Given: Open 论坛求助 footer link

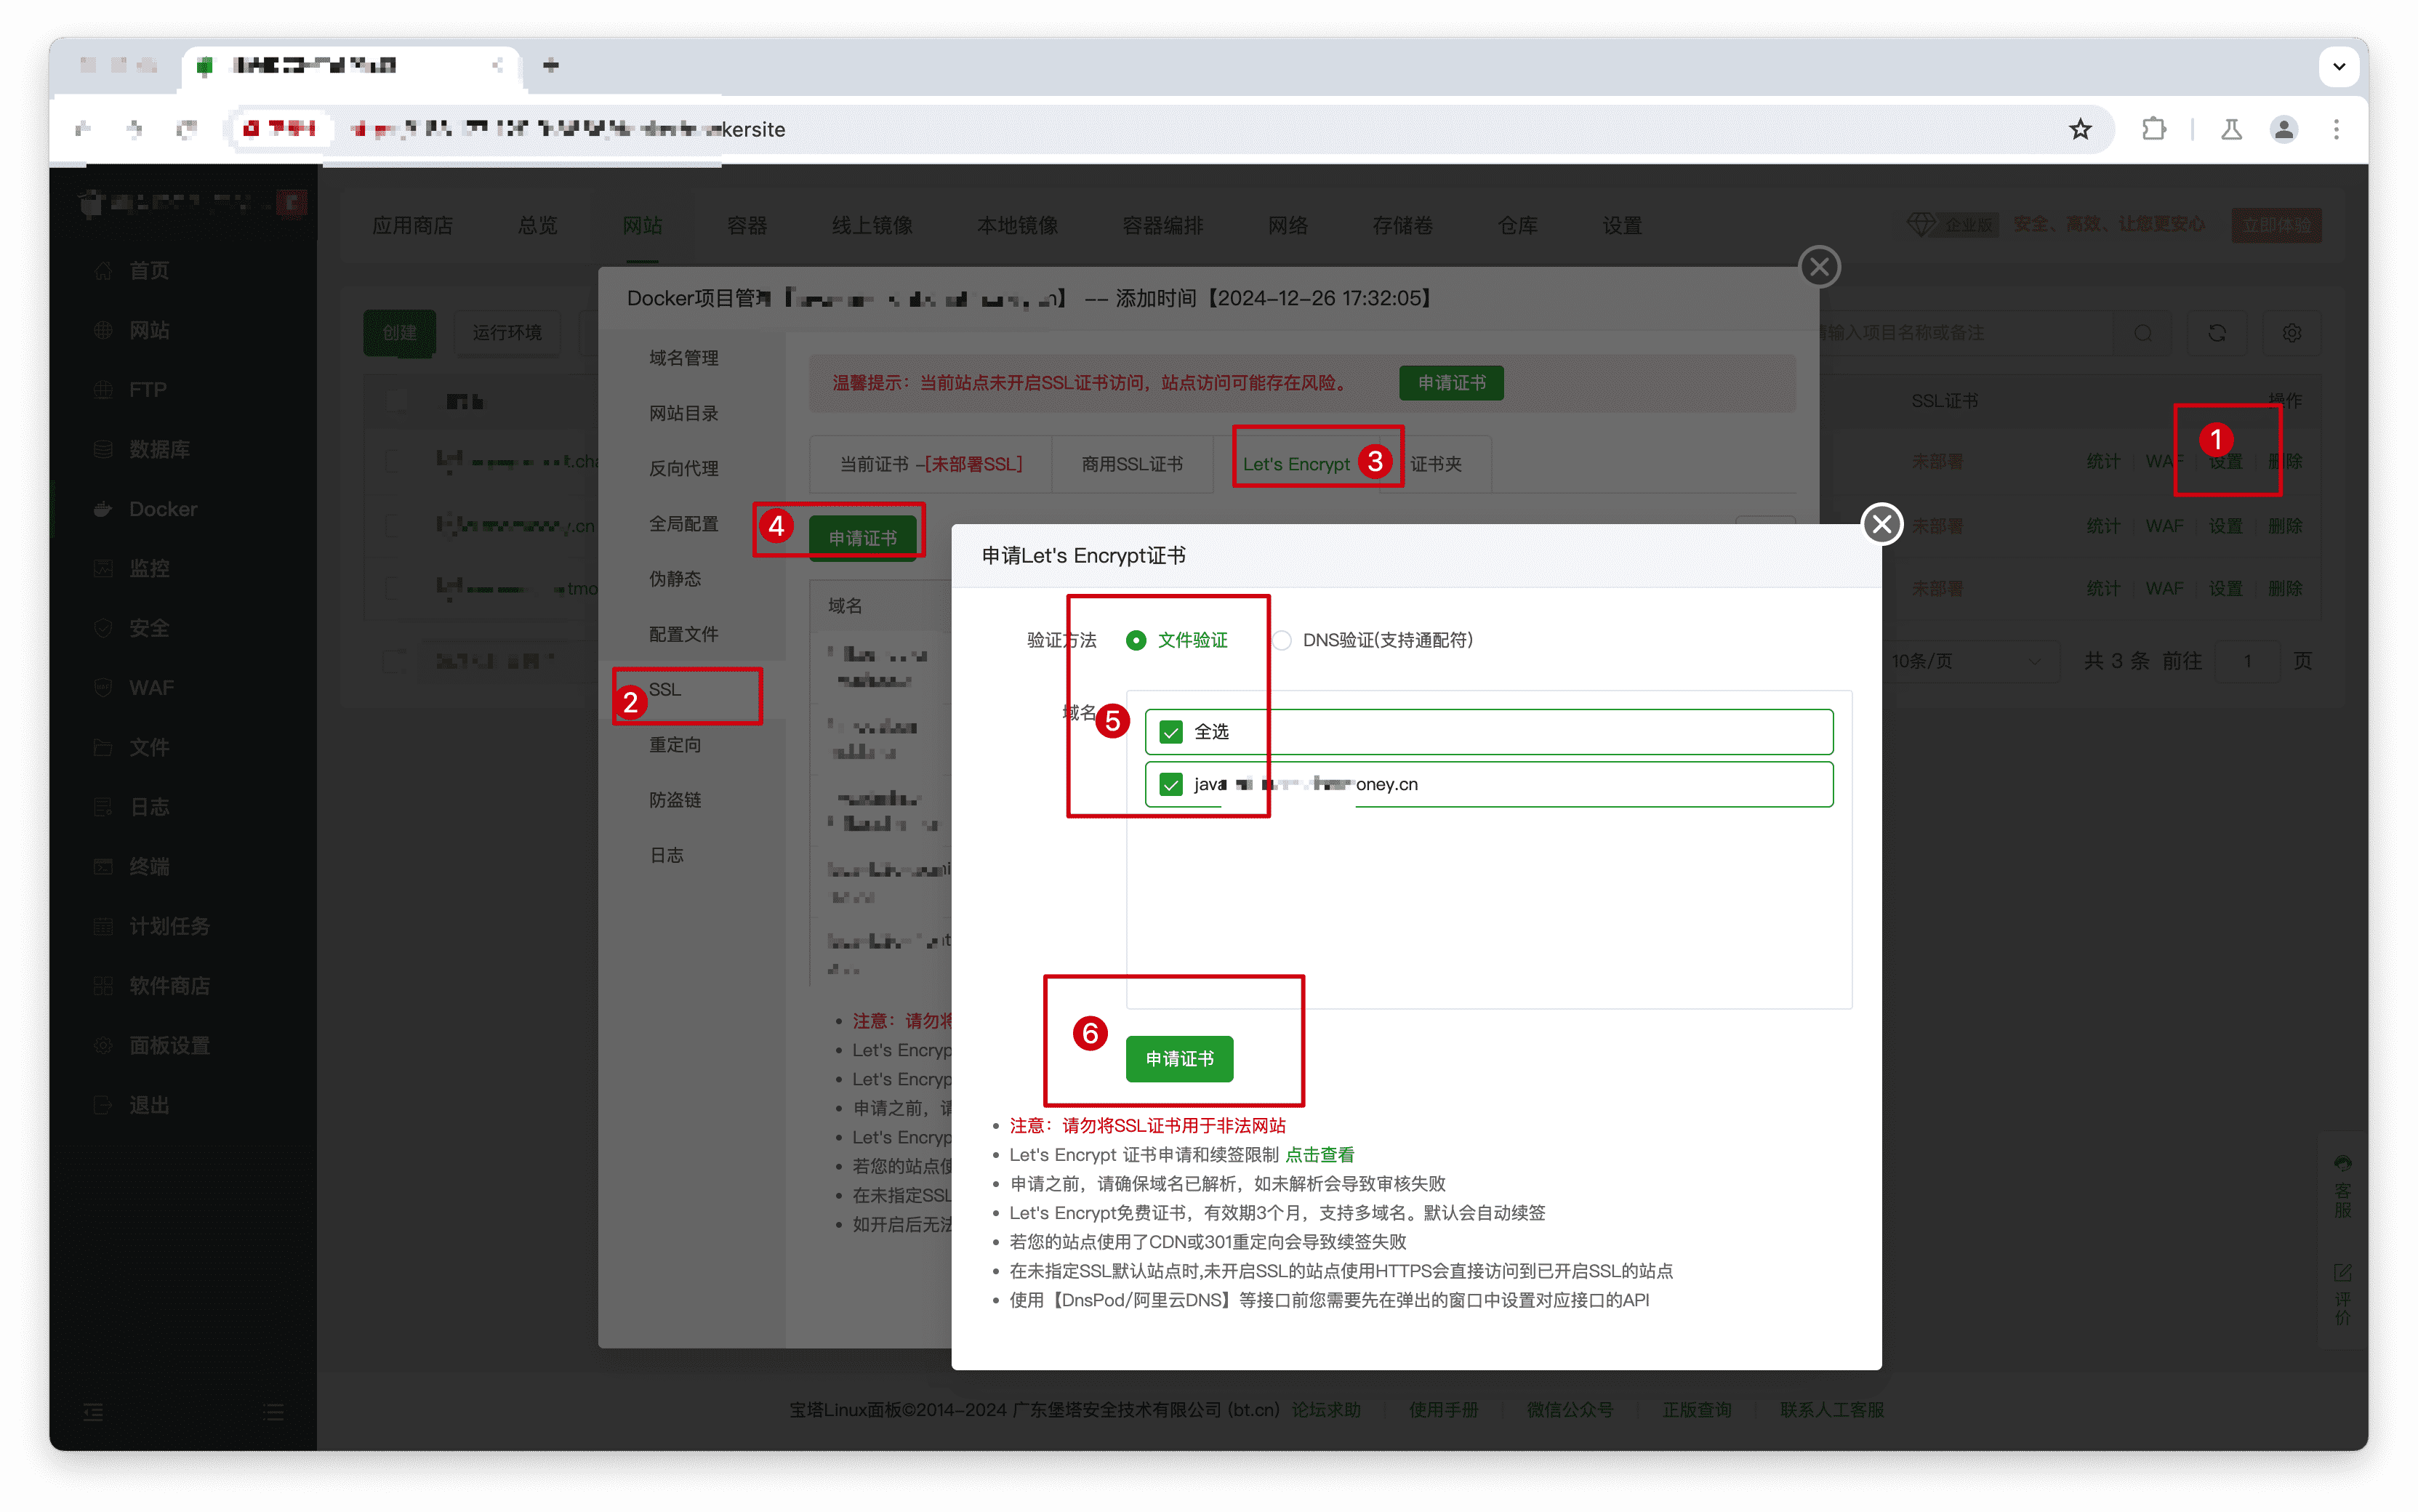Looking at the screenshot, I should [1325, 1409].
